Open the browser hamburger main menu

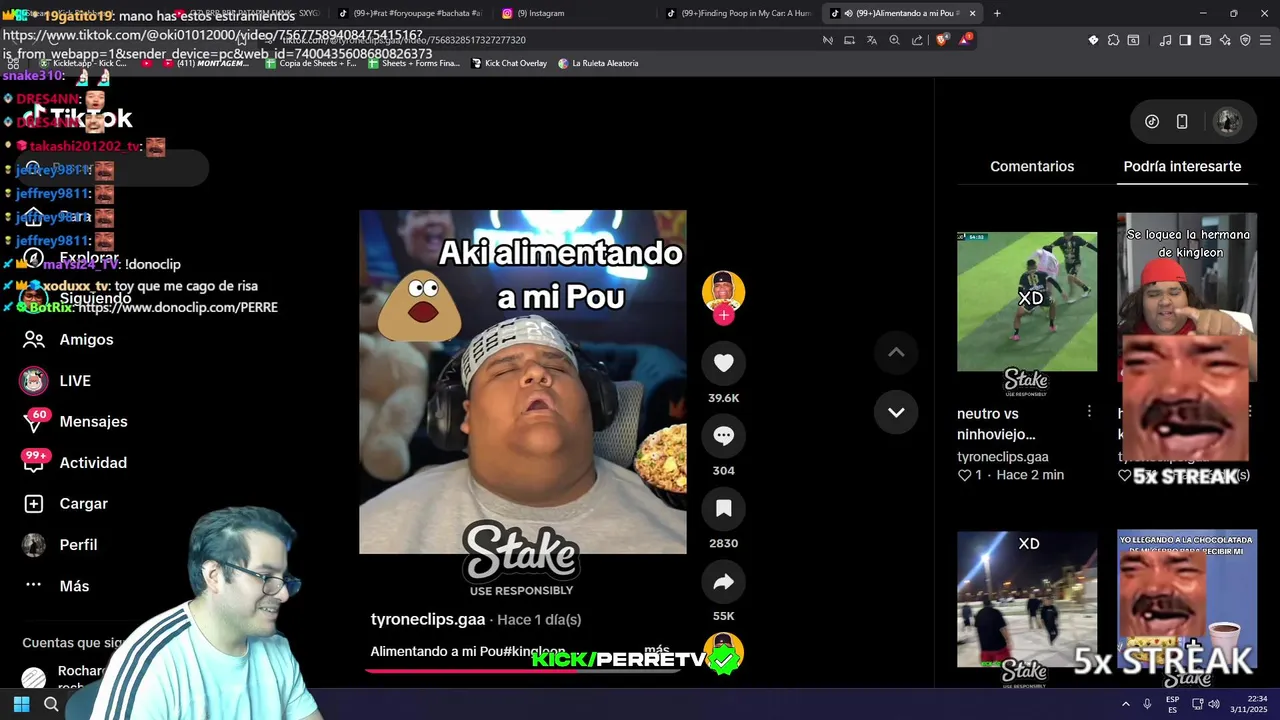point(1265,40)
